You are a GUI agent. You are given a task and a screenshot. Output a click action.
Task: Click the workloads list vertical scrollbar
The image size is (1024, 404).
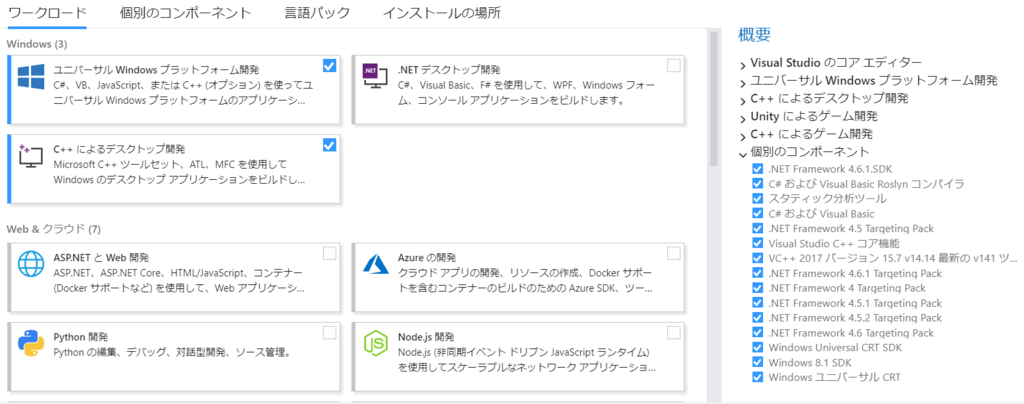714,98
